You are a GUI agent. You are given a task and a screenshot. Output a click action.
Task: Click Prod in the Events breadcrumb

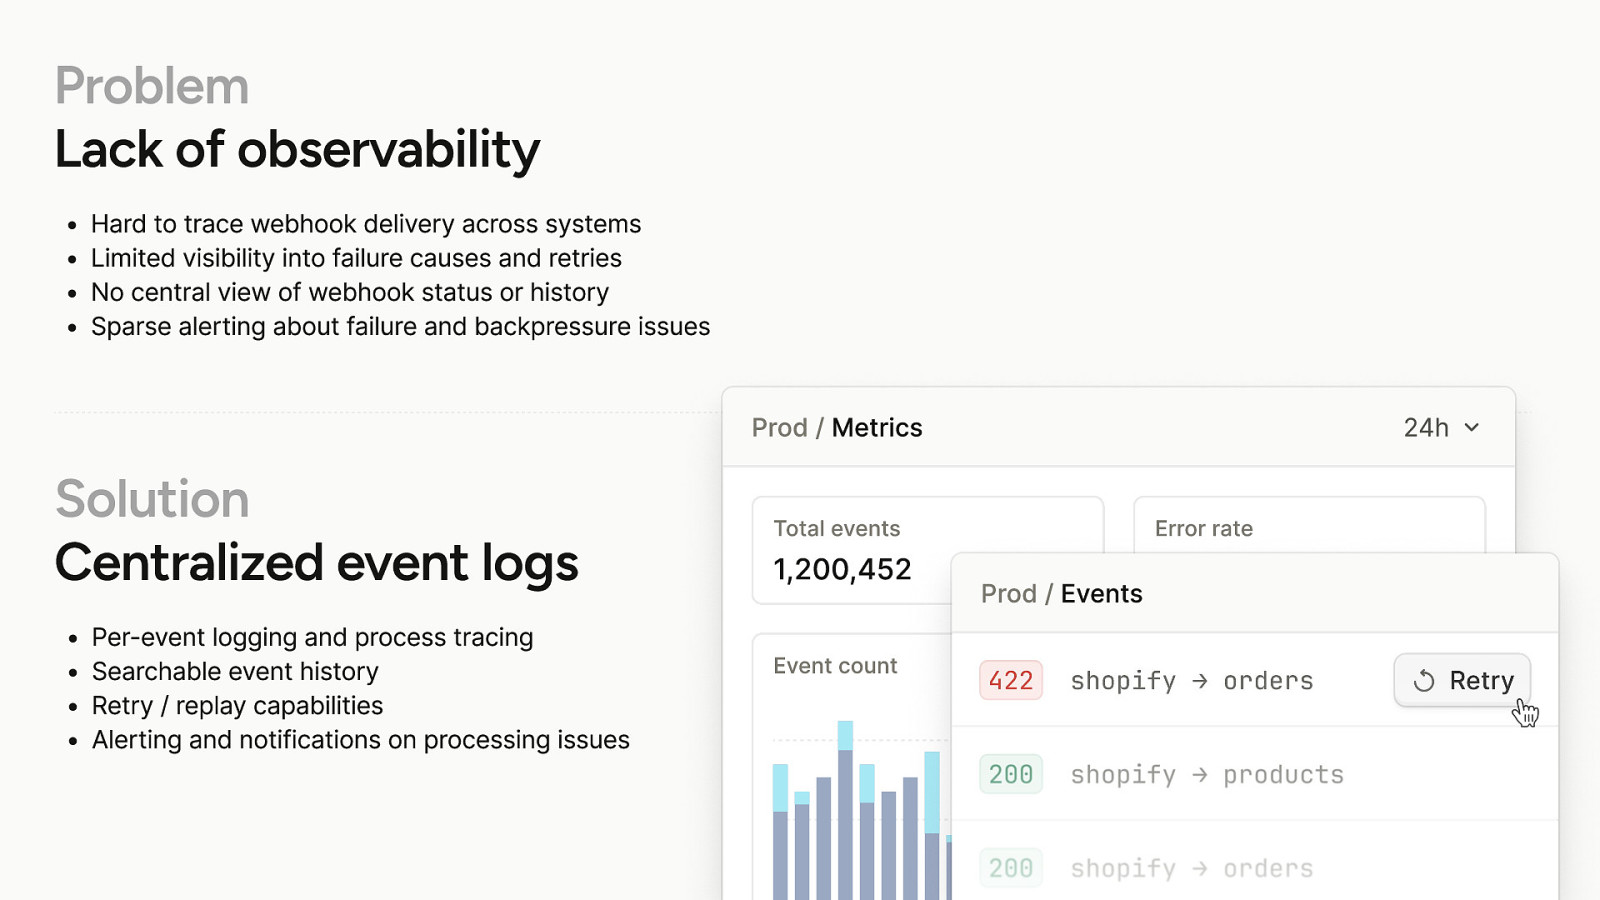pos(1008,594)
